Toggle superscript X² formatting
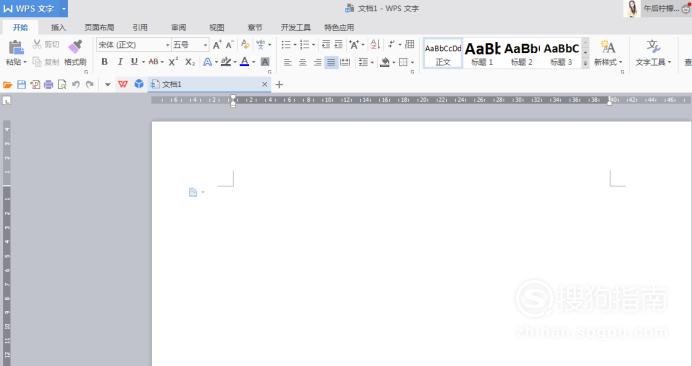The height and width of the screenshot is (366, 692). tap(173, 62)
